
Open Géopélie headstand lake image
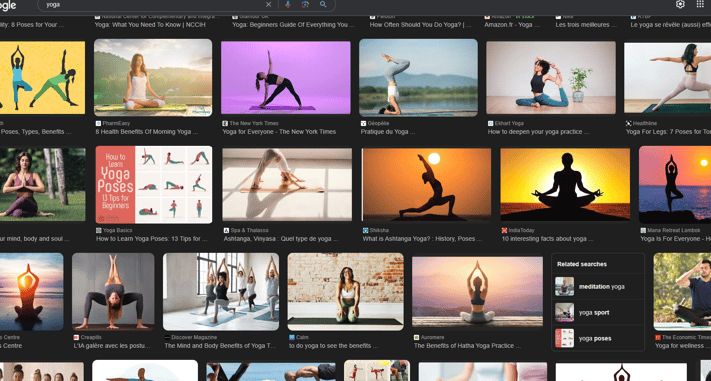click(x=418, y=78)
